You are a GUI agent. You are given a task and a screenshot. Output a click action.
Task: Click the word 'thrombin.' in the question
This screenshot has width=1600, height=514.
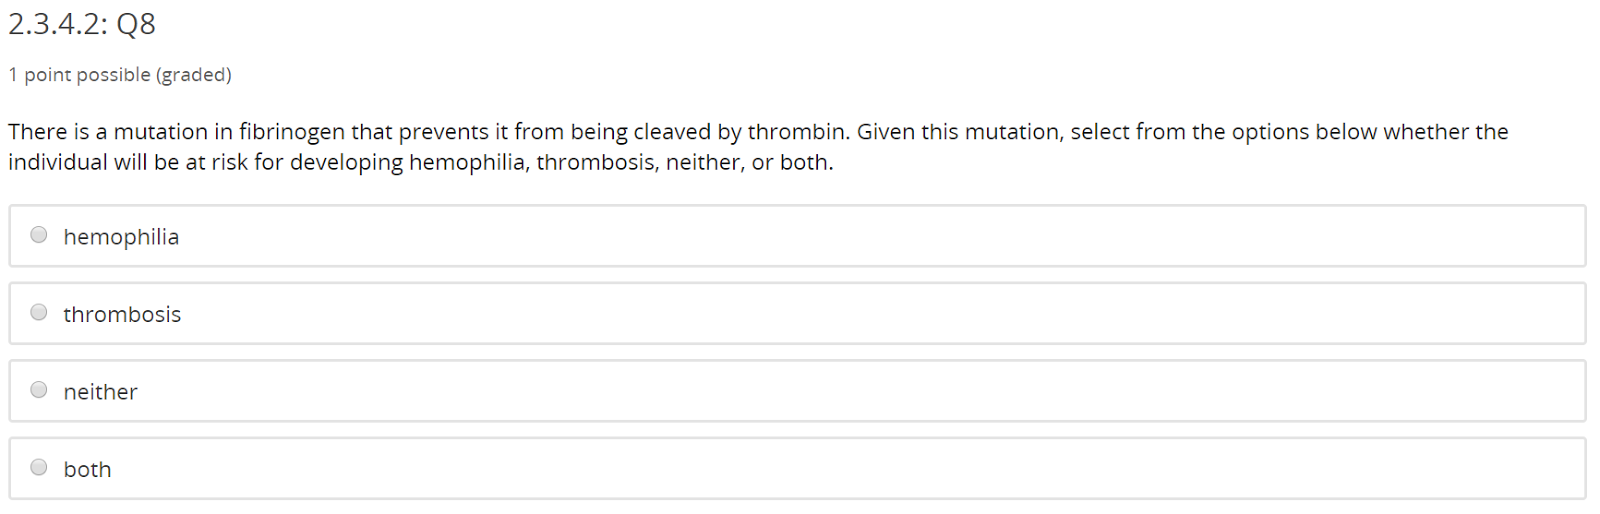798,132
